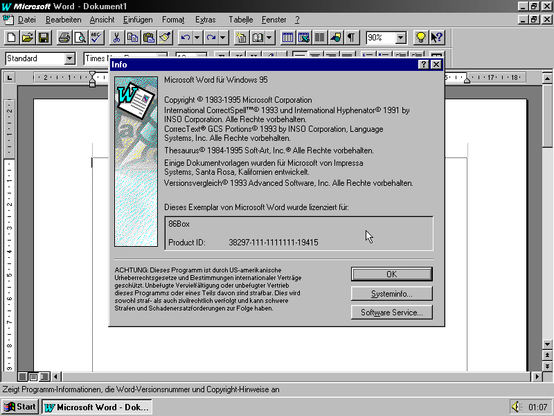The width and height of the screenshot is (554, 416).
Task: Click the context Help arrow-question icon
Action: tap(437, 37)
